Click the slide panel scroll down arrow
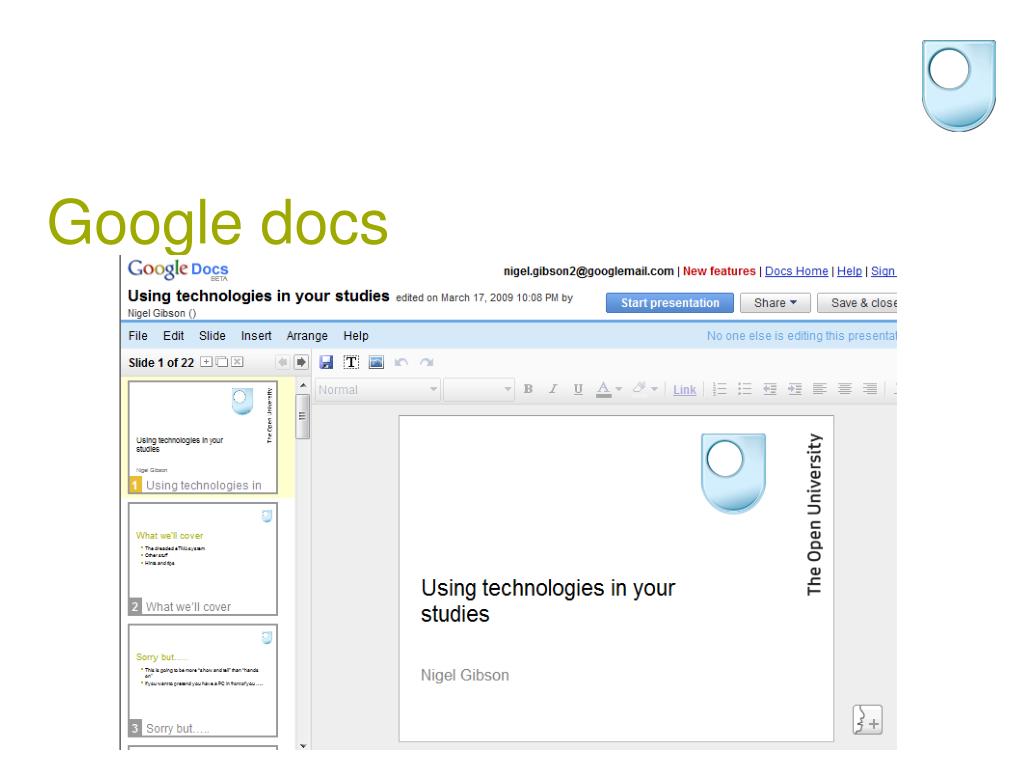Image resolution: width=1024 pixels, height=768 pixels. click(302, 745)
